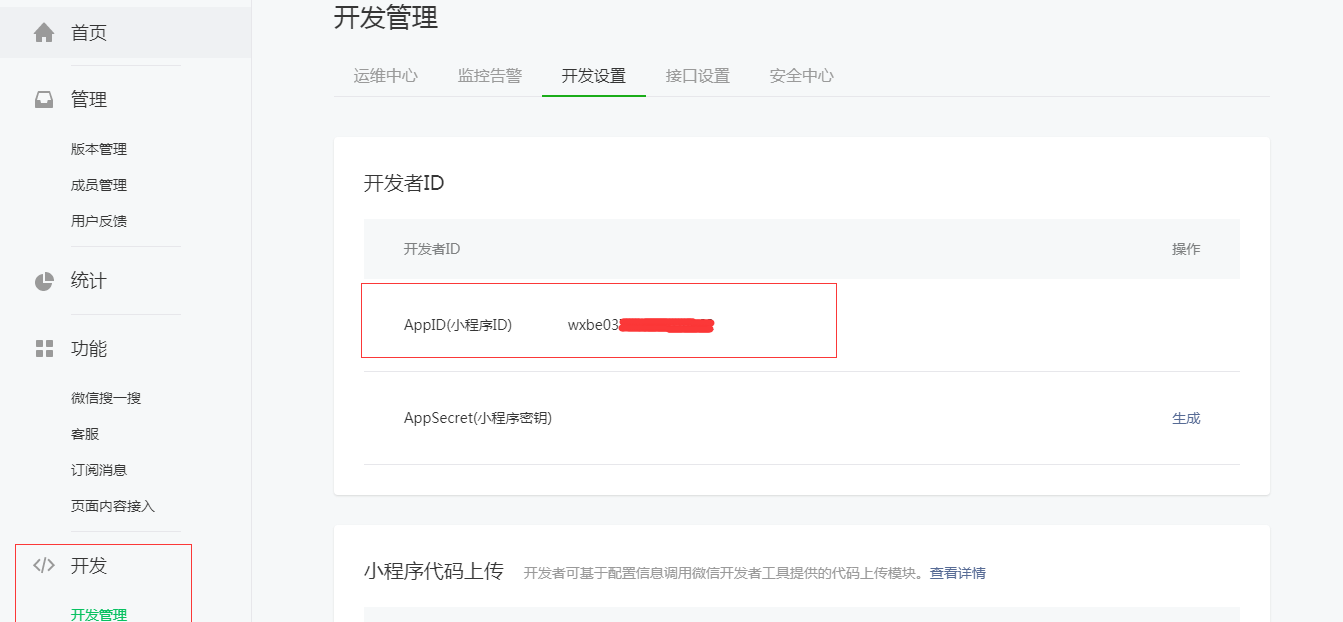Go to the 接口设置 tab
1343x622 pixels.
pos(697,76)
